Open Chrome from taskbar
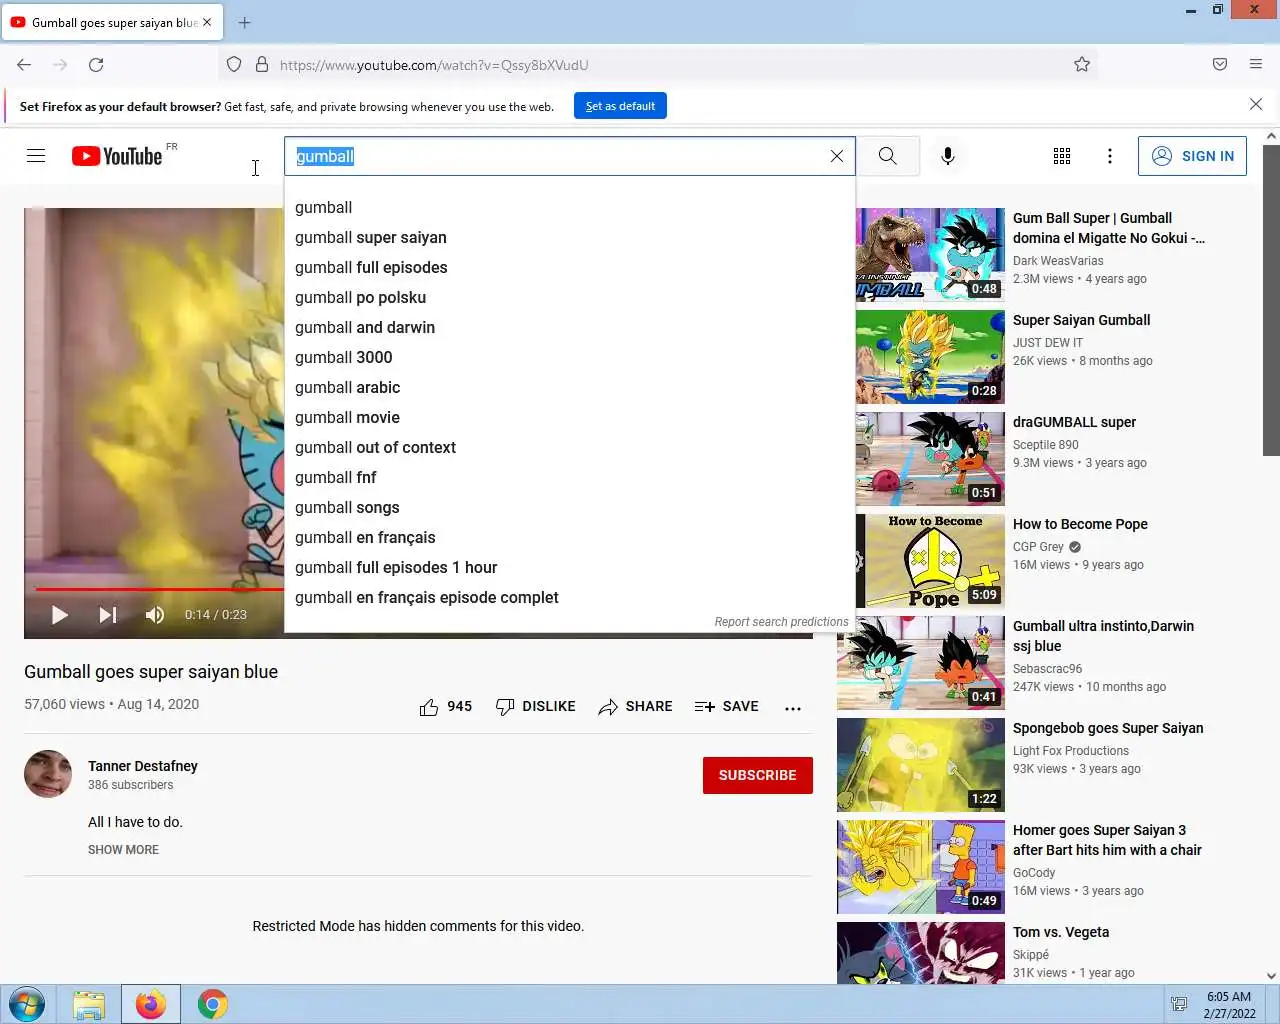The width and height of the screenshot is (1280, 1024). (212, 1004)
